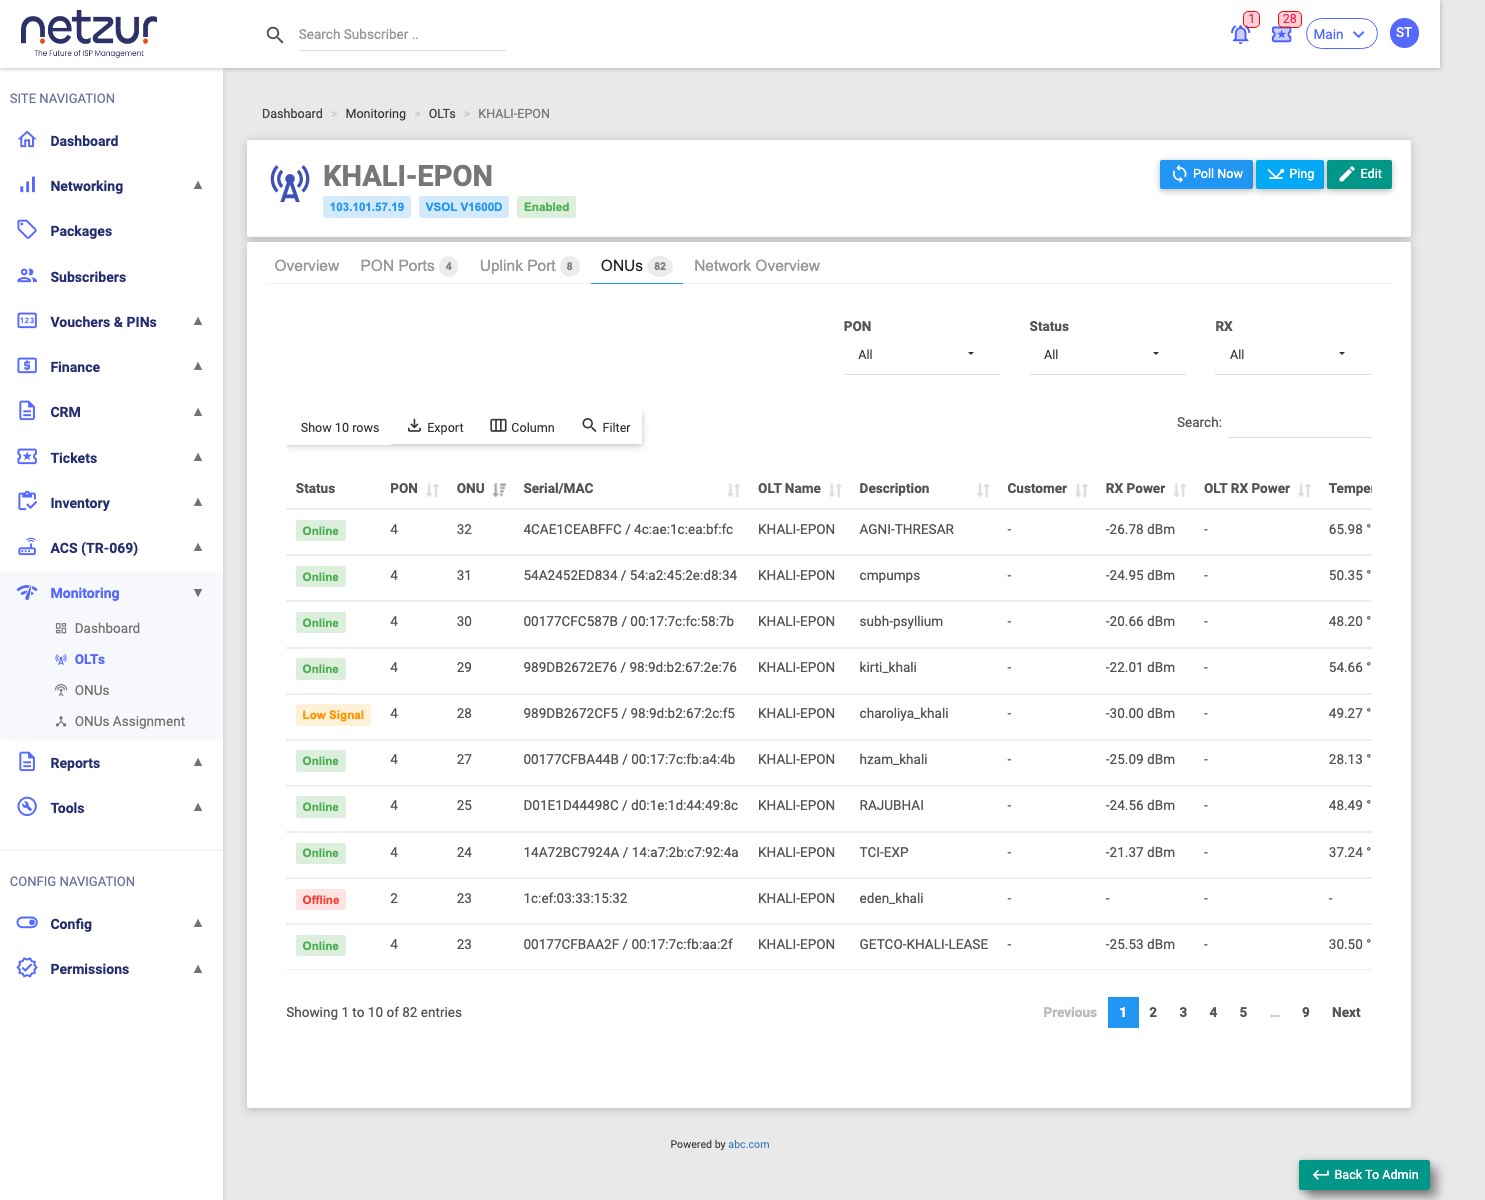The image size is (1485, 1200).
Task: Go to page 2 of entries
Action: (1153, 1012)
